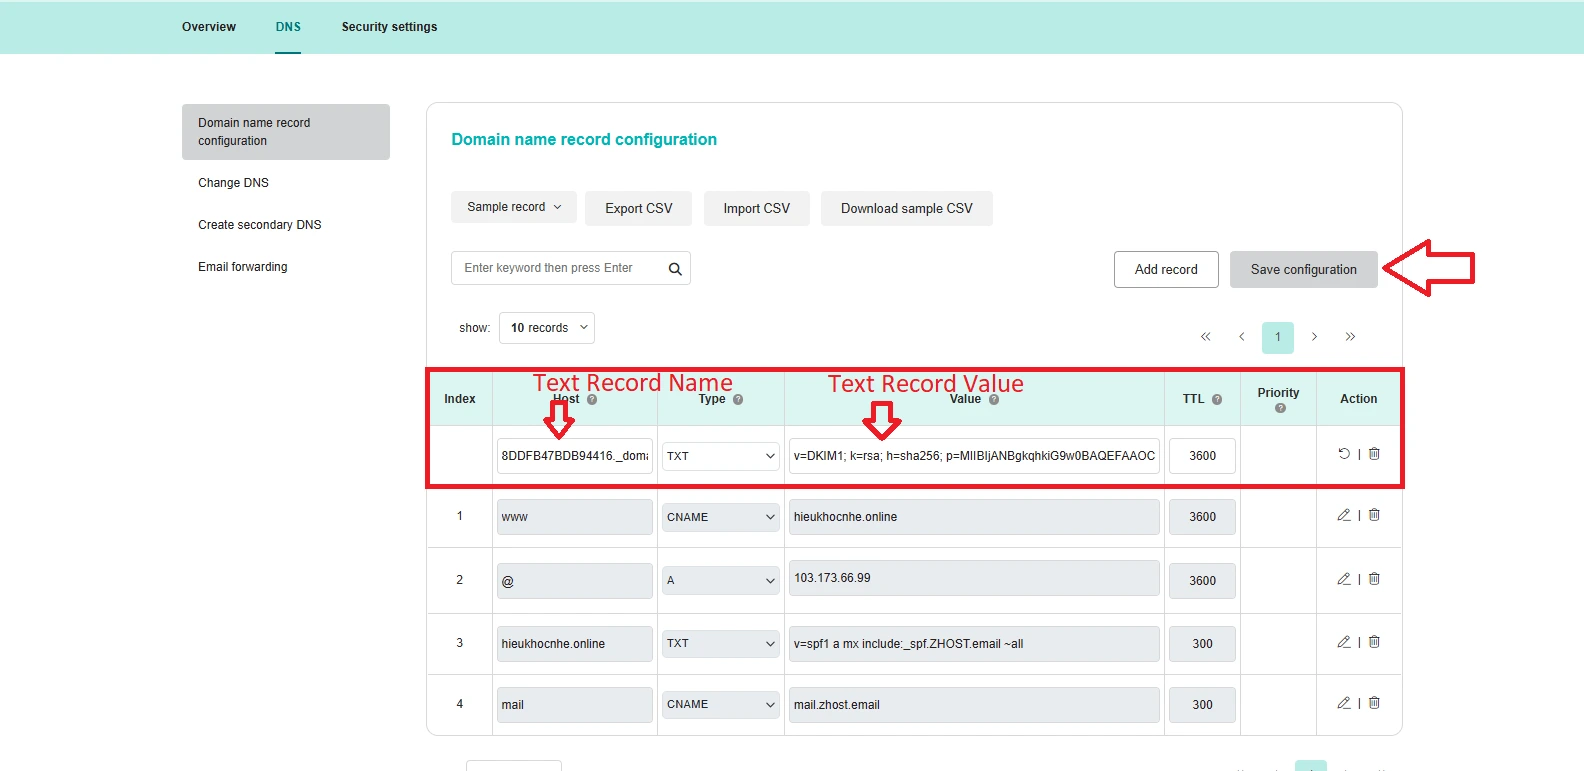Delete the mail CNAME record

1374,703
